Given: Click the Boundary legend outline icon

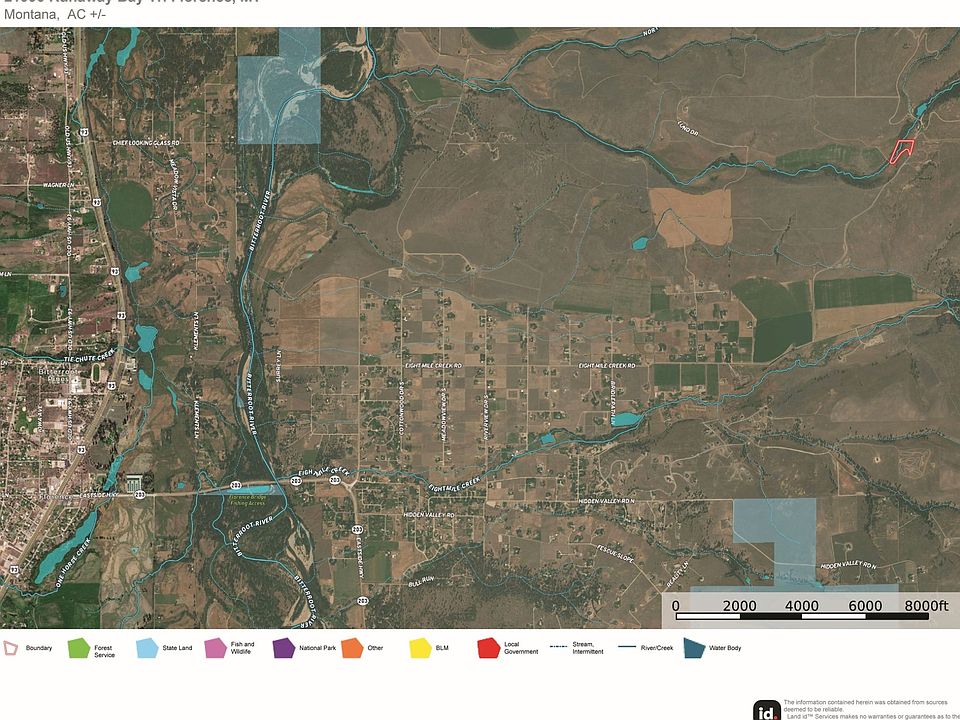Looking at the screenshot, I should (12, 649).
